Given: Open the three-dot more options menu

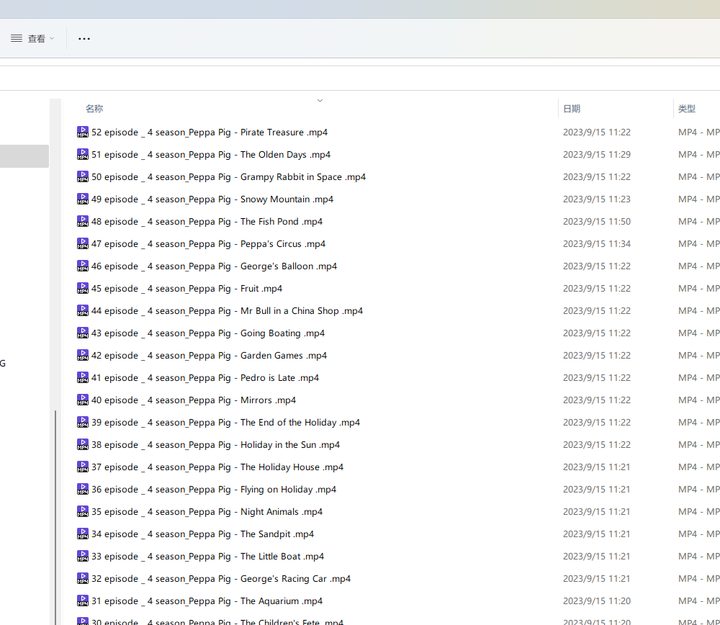Looking at the screenshot, I should pos(84,39).
